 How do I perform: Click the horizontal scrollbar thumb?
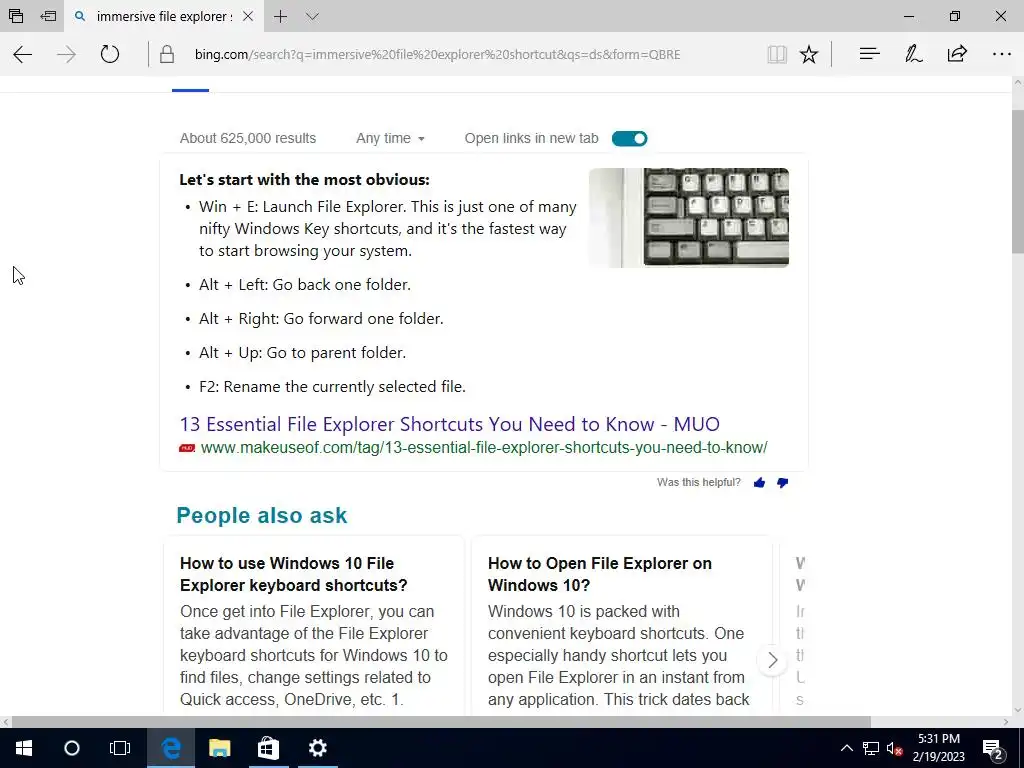coord(441,722)
